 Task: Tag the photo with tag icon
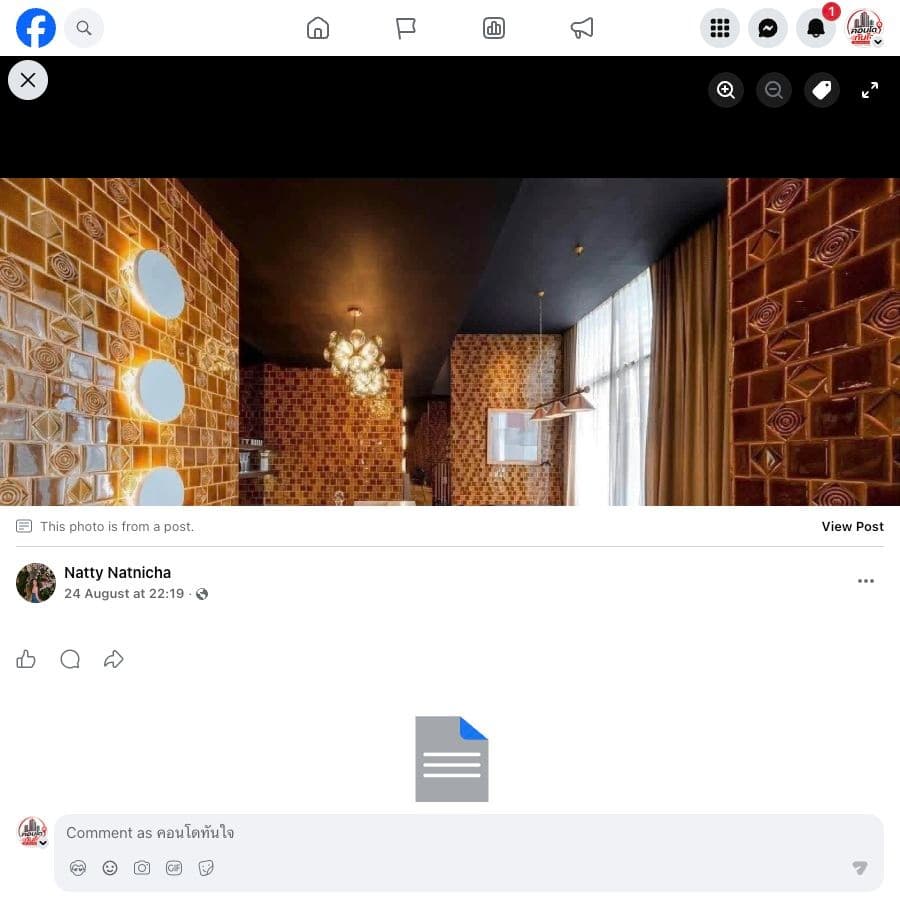[x=822, y=90]
